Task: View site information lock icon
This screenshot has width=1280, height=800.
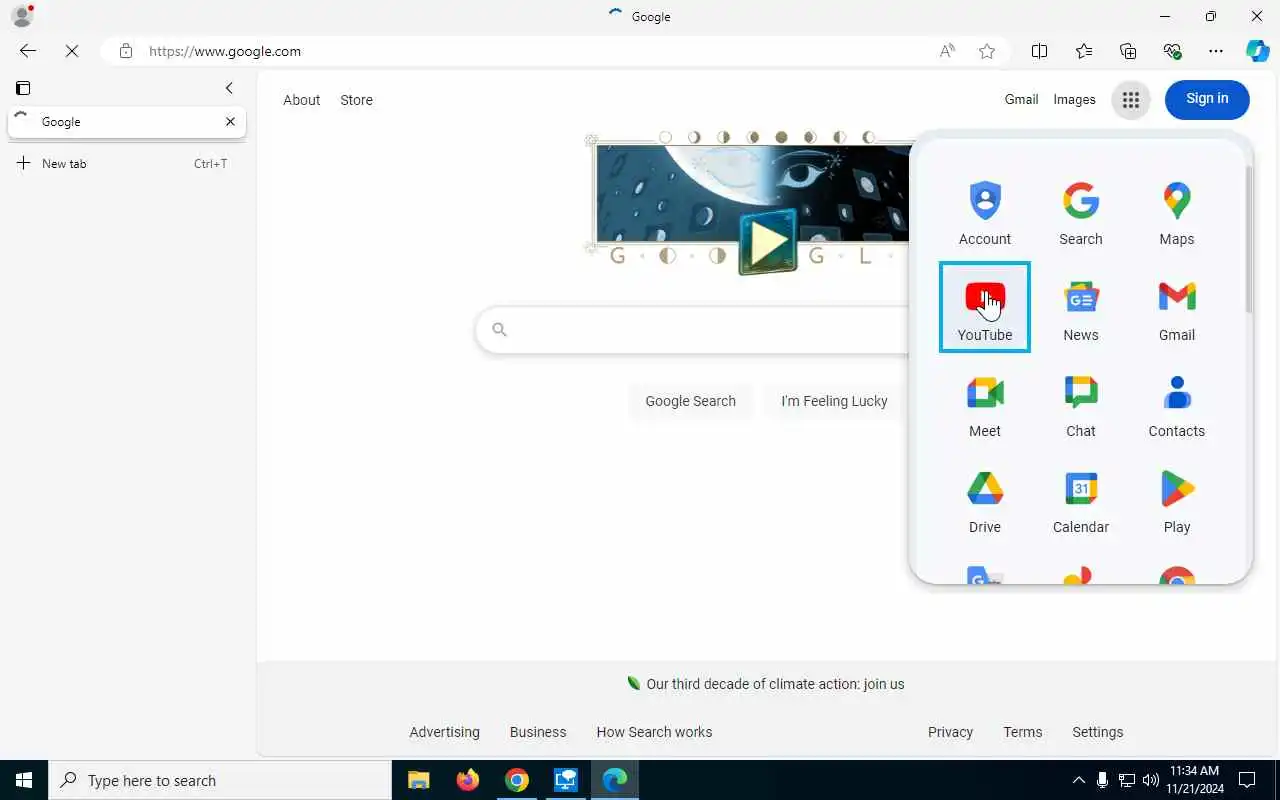Action: [126, 51]
